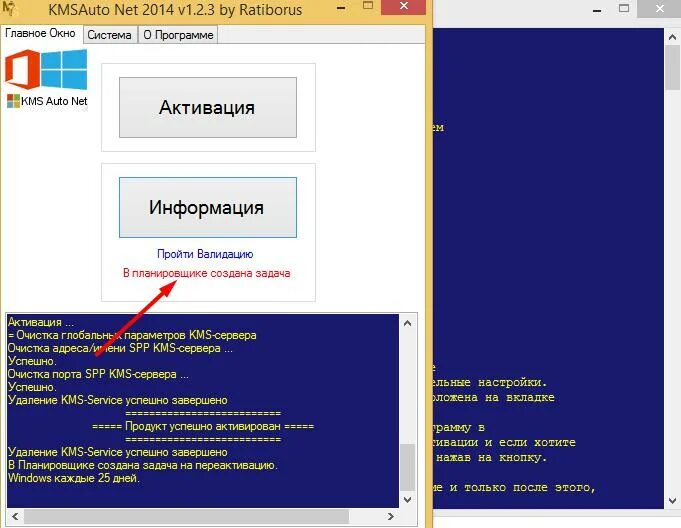Image resolution: width=681 pixels, height=528 pixels.
Task: Maximize the KMSAuto Net window
Action: tap(368, 6)
